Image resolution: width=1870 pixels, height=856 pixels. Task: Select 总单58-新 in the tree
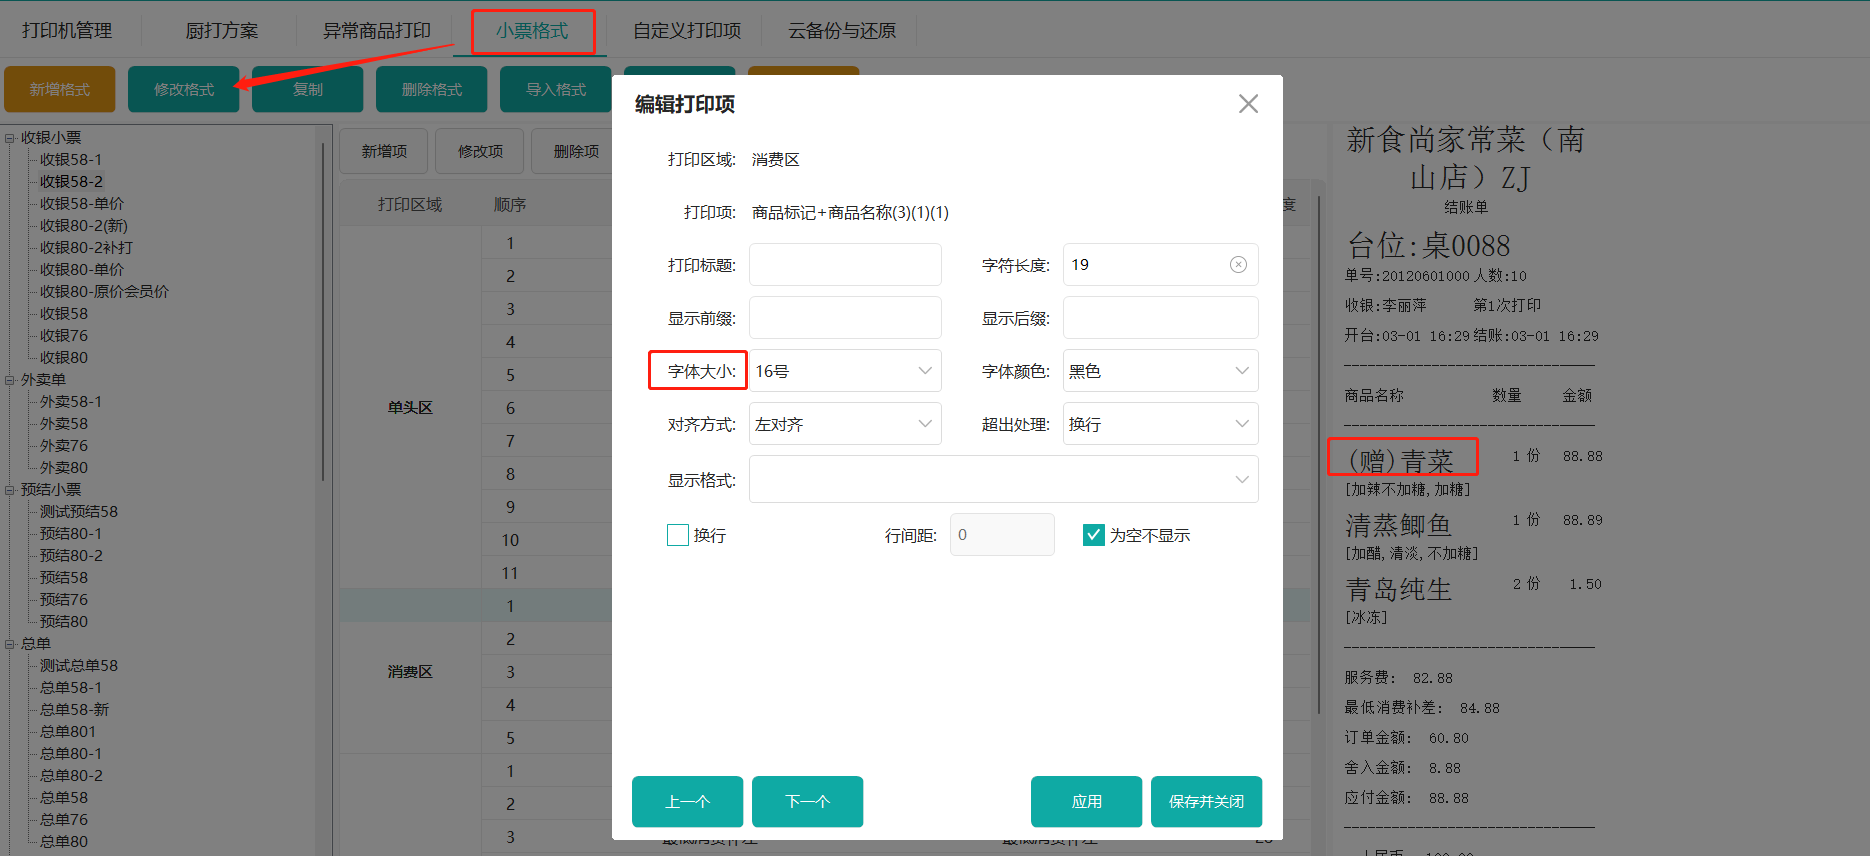(x=75, y=710)
